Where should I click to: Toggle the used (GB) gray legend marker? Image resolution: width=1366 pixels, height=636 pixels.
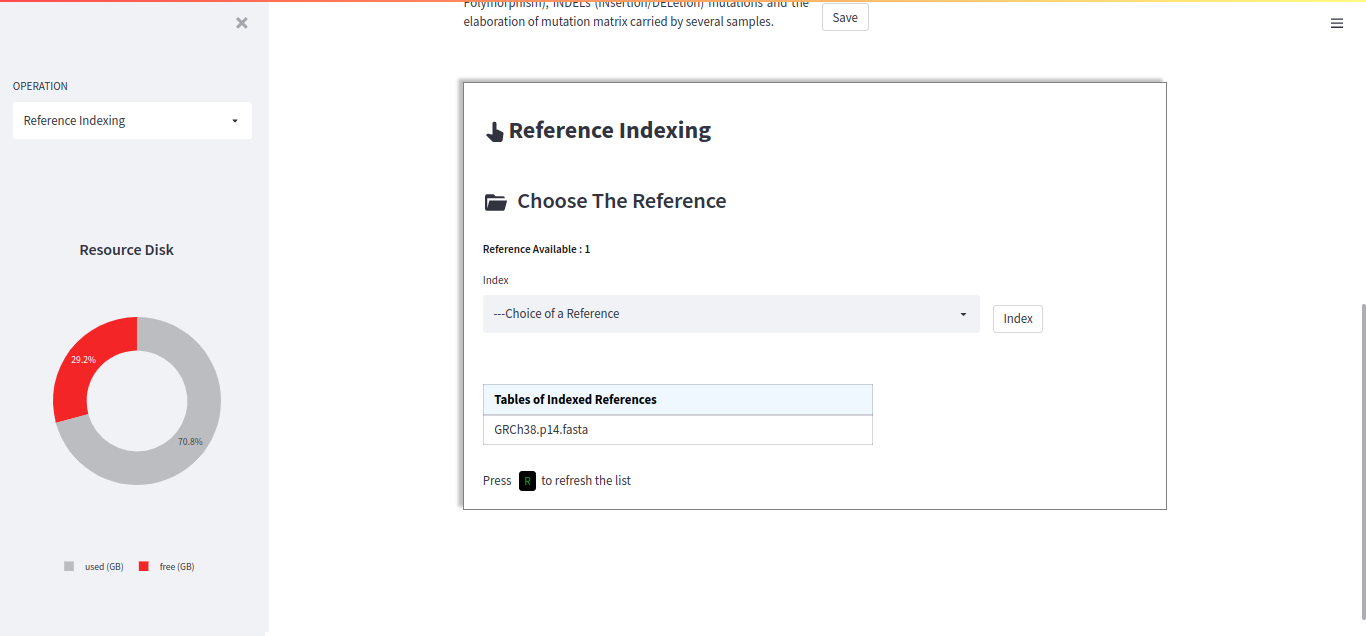click(69, 566)
